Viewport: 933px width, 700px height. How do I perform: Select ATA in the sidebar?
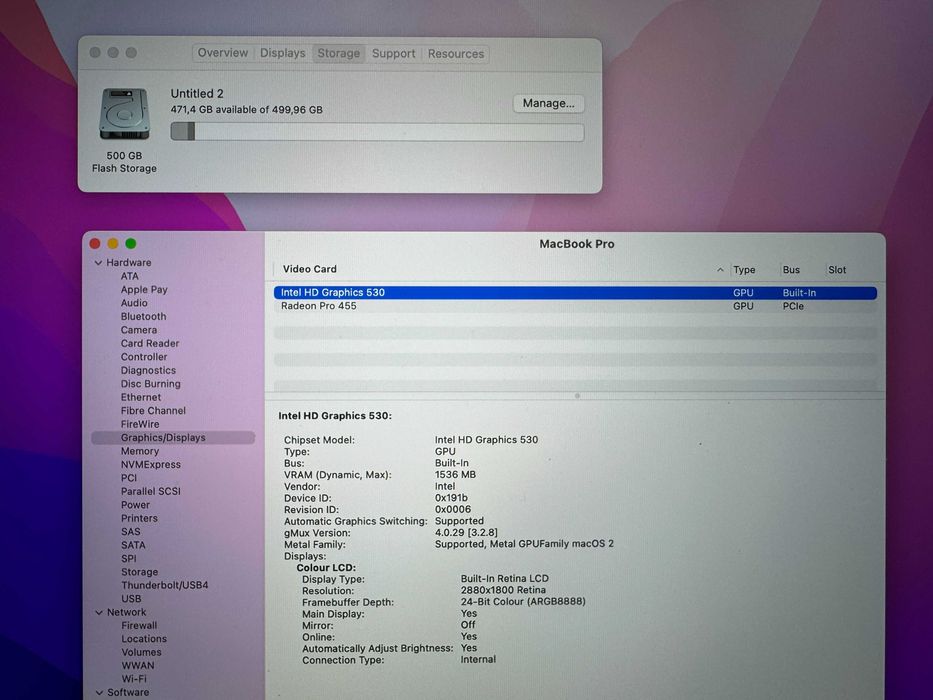click(x=130, y=276)
